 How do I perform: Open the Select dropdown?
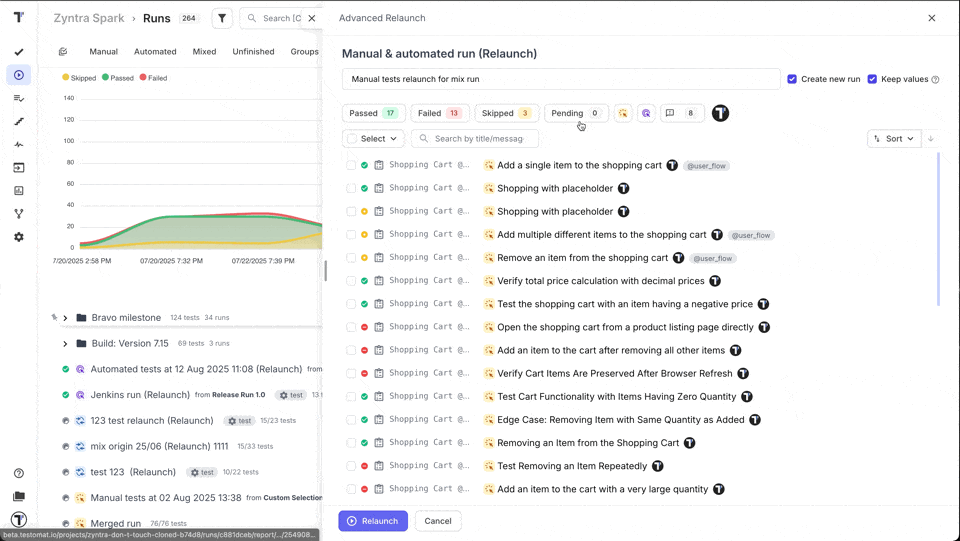click(x=373, y=139)
